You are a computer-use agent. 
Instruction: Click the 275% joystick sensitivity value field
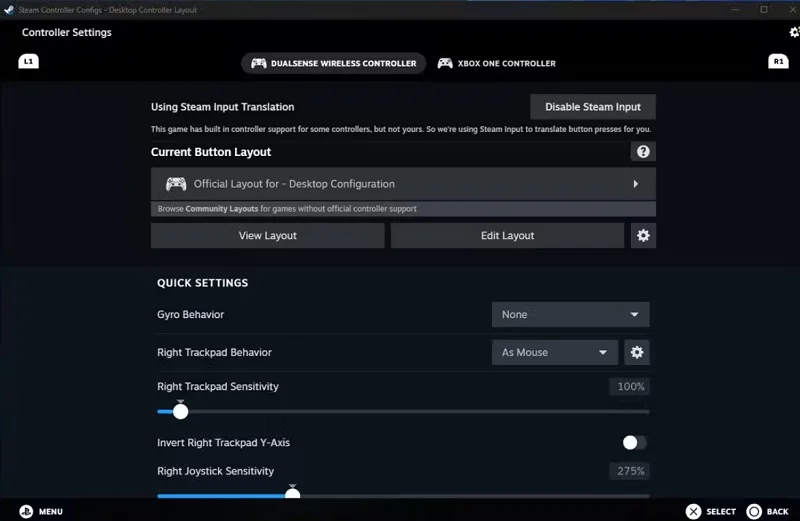pyautogui.click(x=630, y=471)
